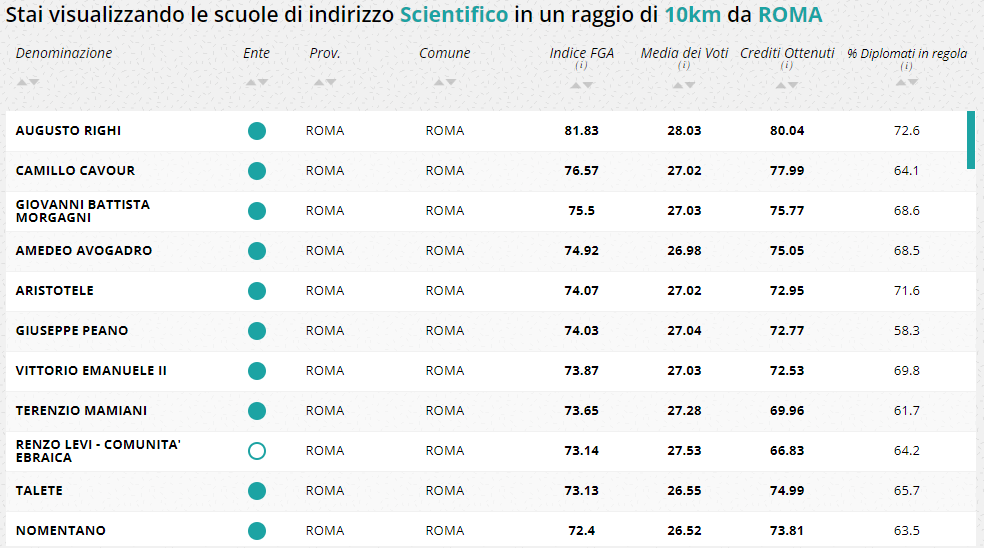Screen dimensions: 984x548
Task: Click the Ente circle for Talete
Action: (257, 491)
